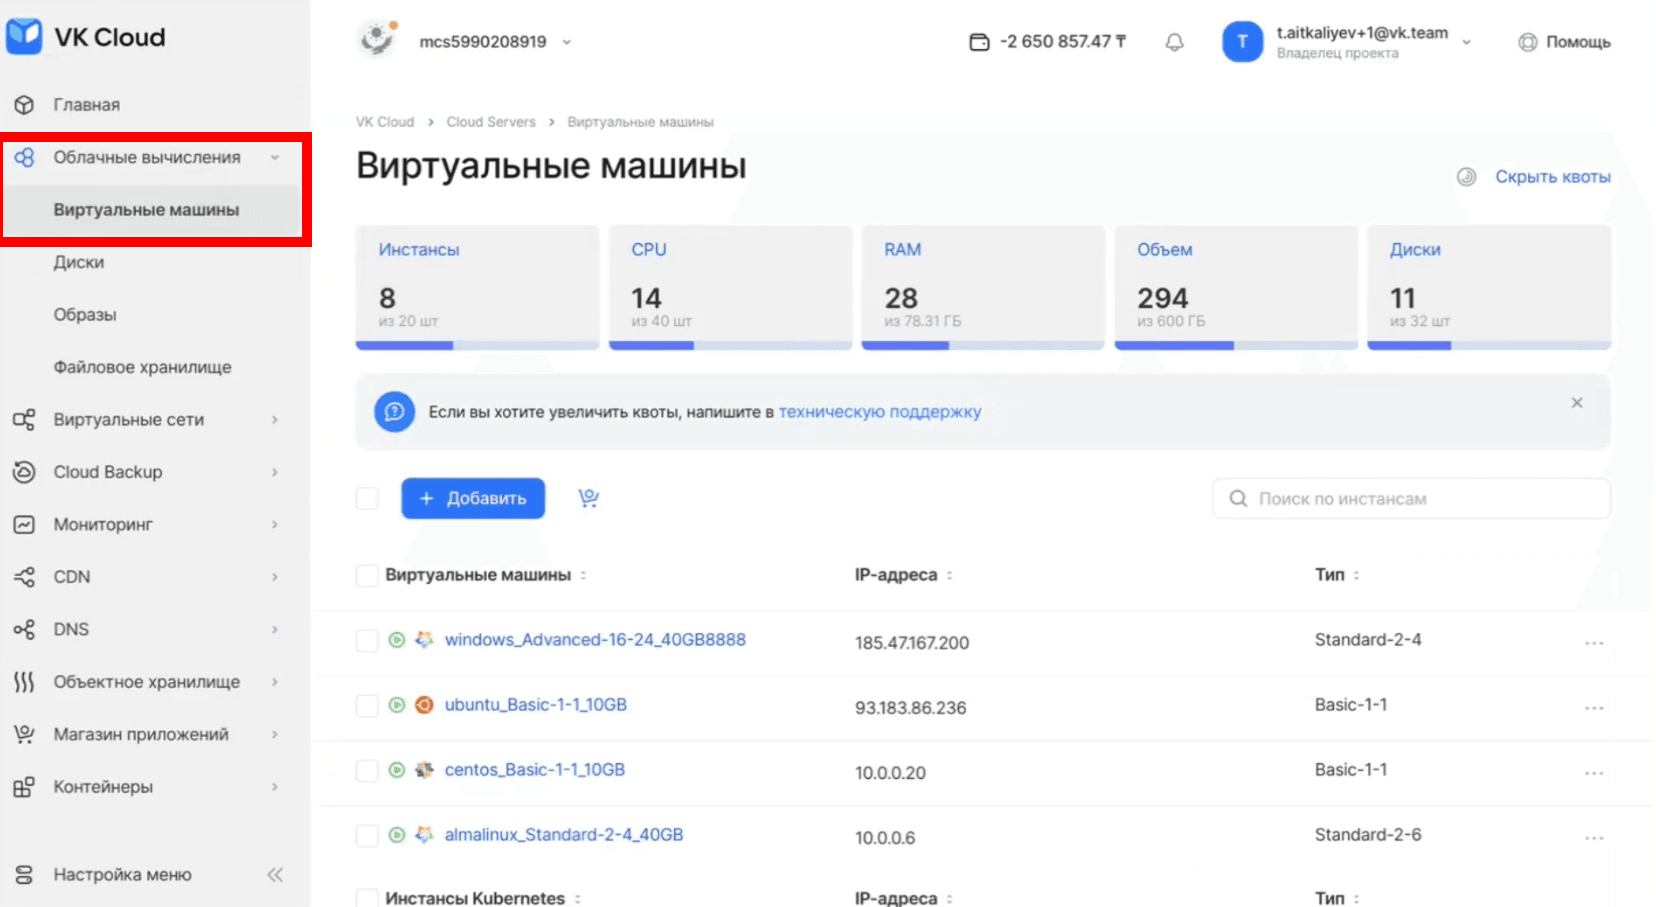
Task: Click the Помощь help icon
Action: (1527, 42)
